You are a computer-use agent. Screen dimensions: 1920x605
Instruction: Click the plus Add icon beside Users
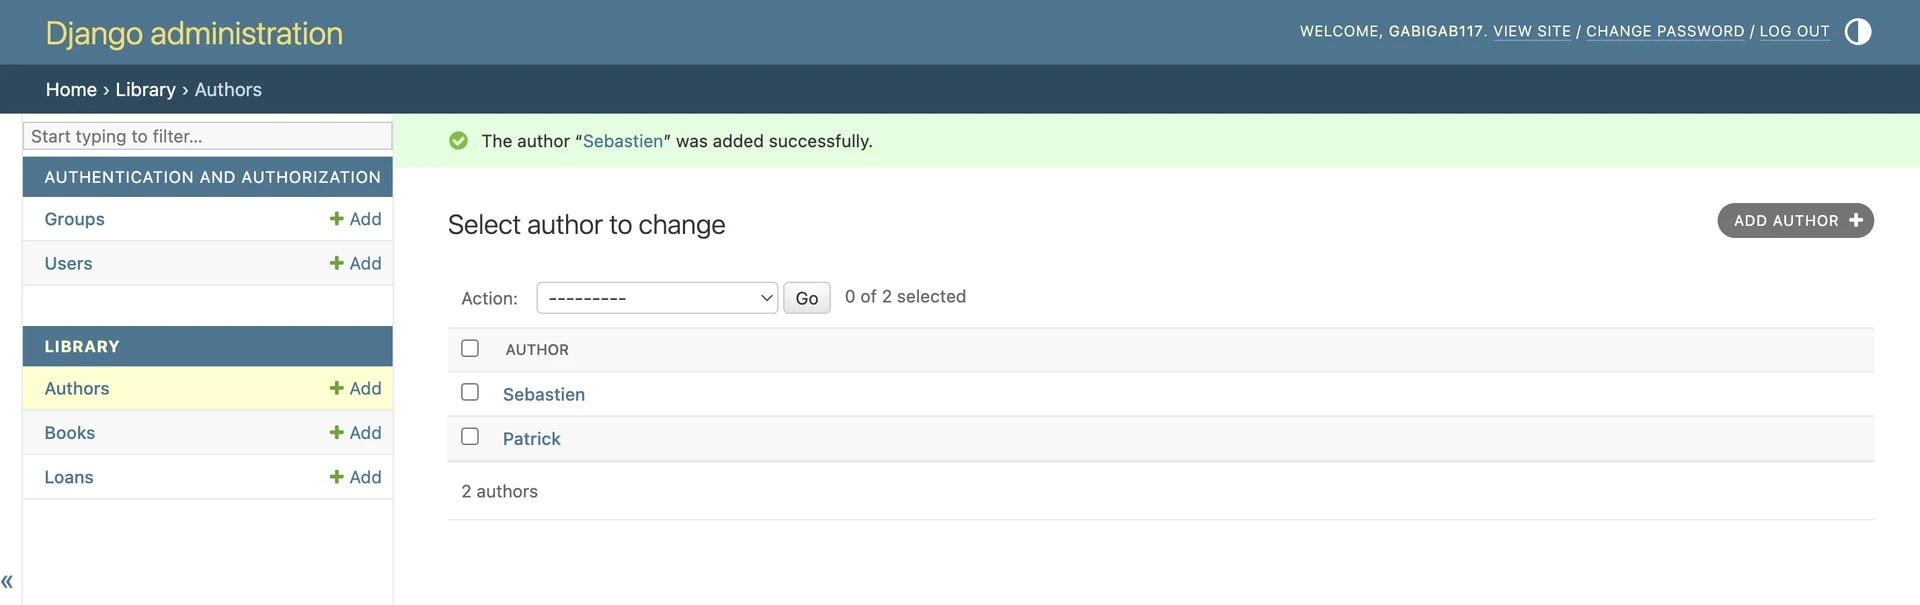[337, 263]
